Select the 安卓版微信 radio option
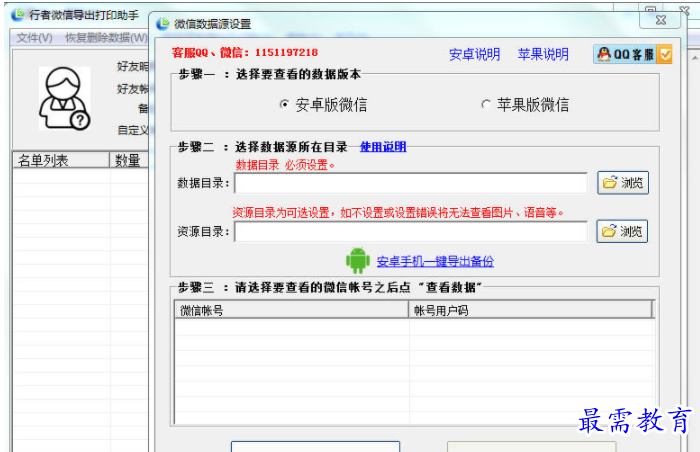700x452 pixels. pyautogui.click(x=324, y=105)
